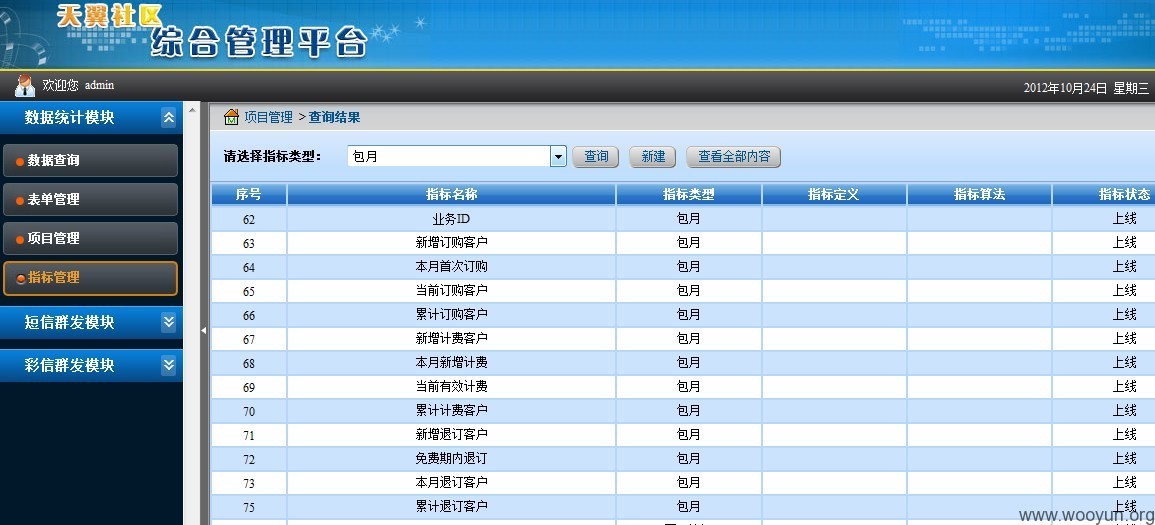Click 查询结果 breadcrumb text
The image size is (1155, 525).
334,117
